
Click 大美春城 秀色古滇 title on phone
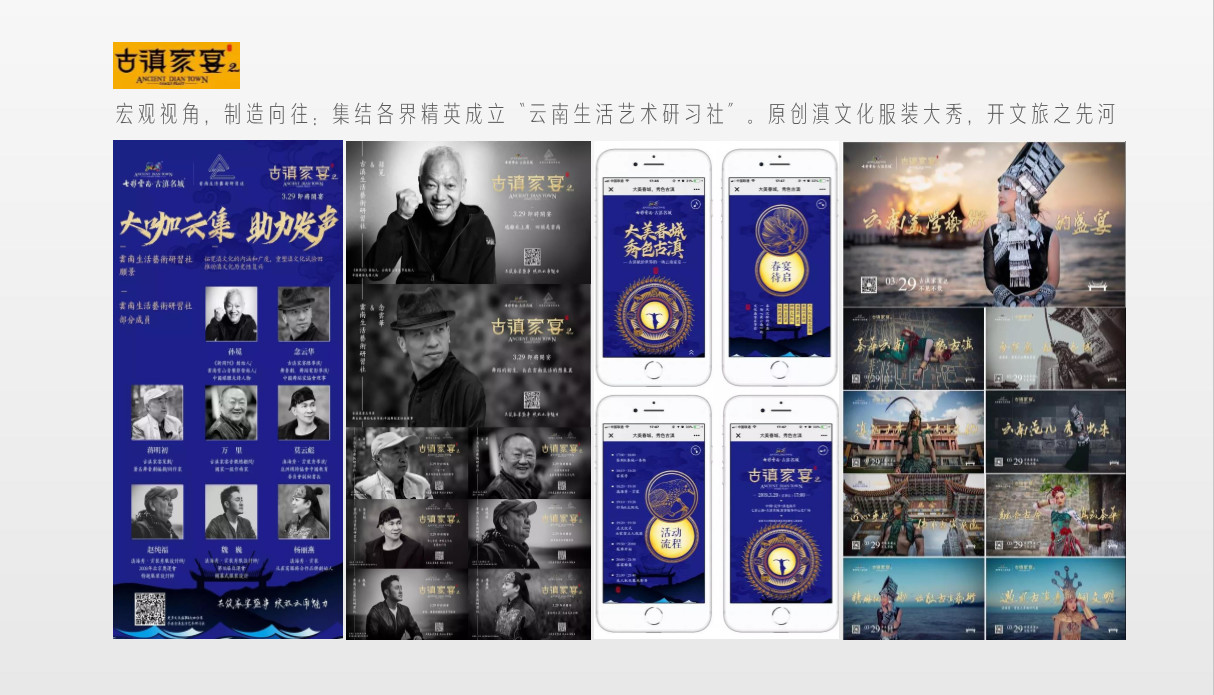654,239
